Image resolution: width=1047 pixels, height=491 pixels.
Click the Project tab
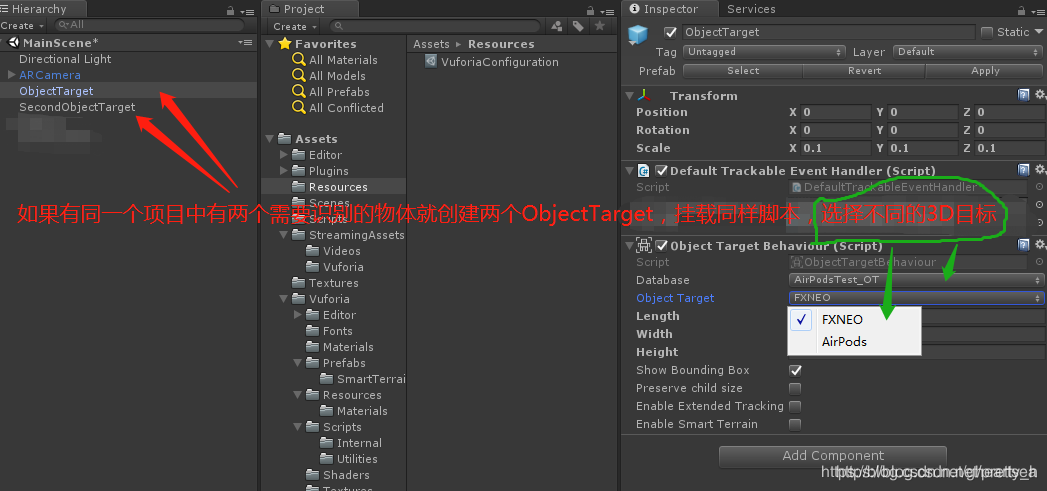[310, 9]
